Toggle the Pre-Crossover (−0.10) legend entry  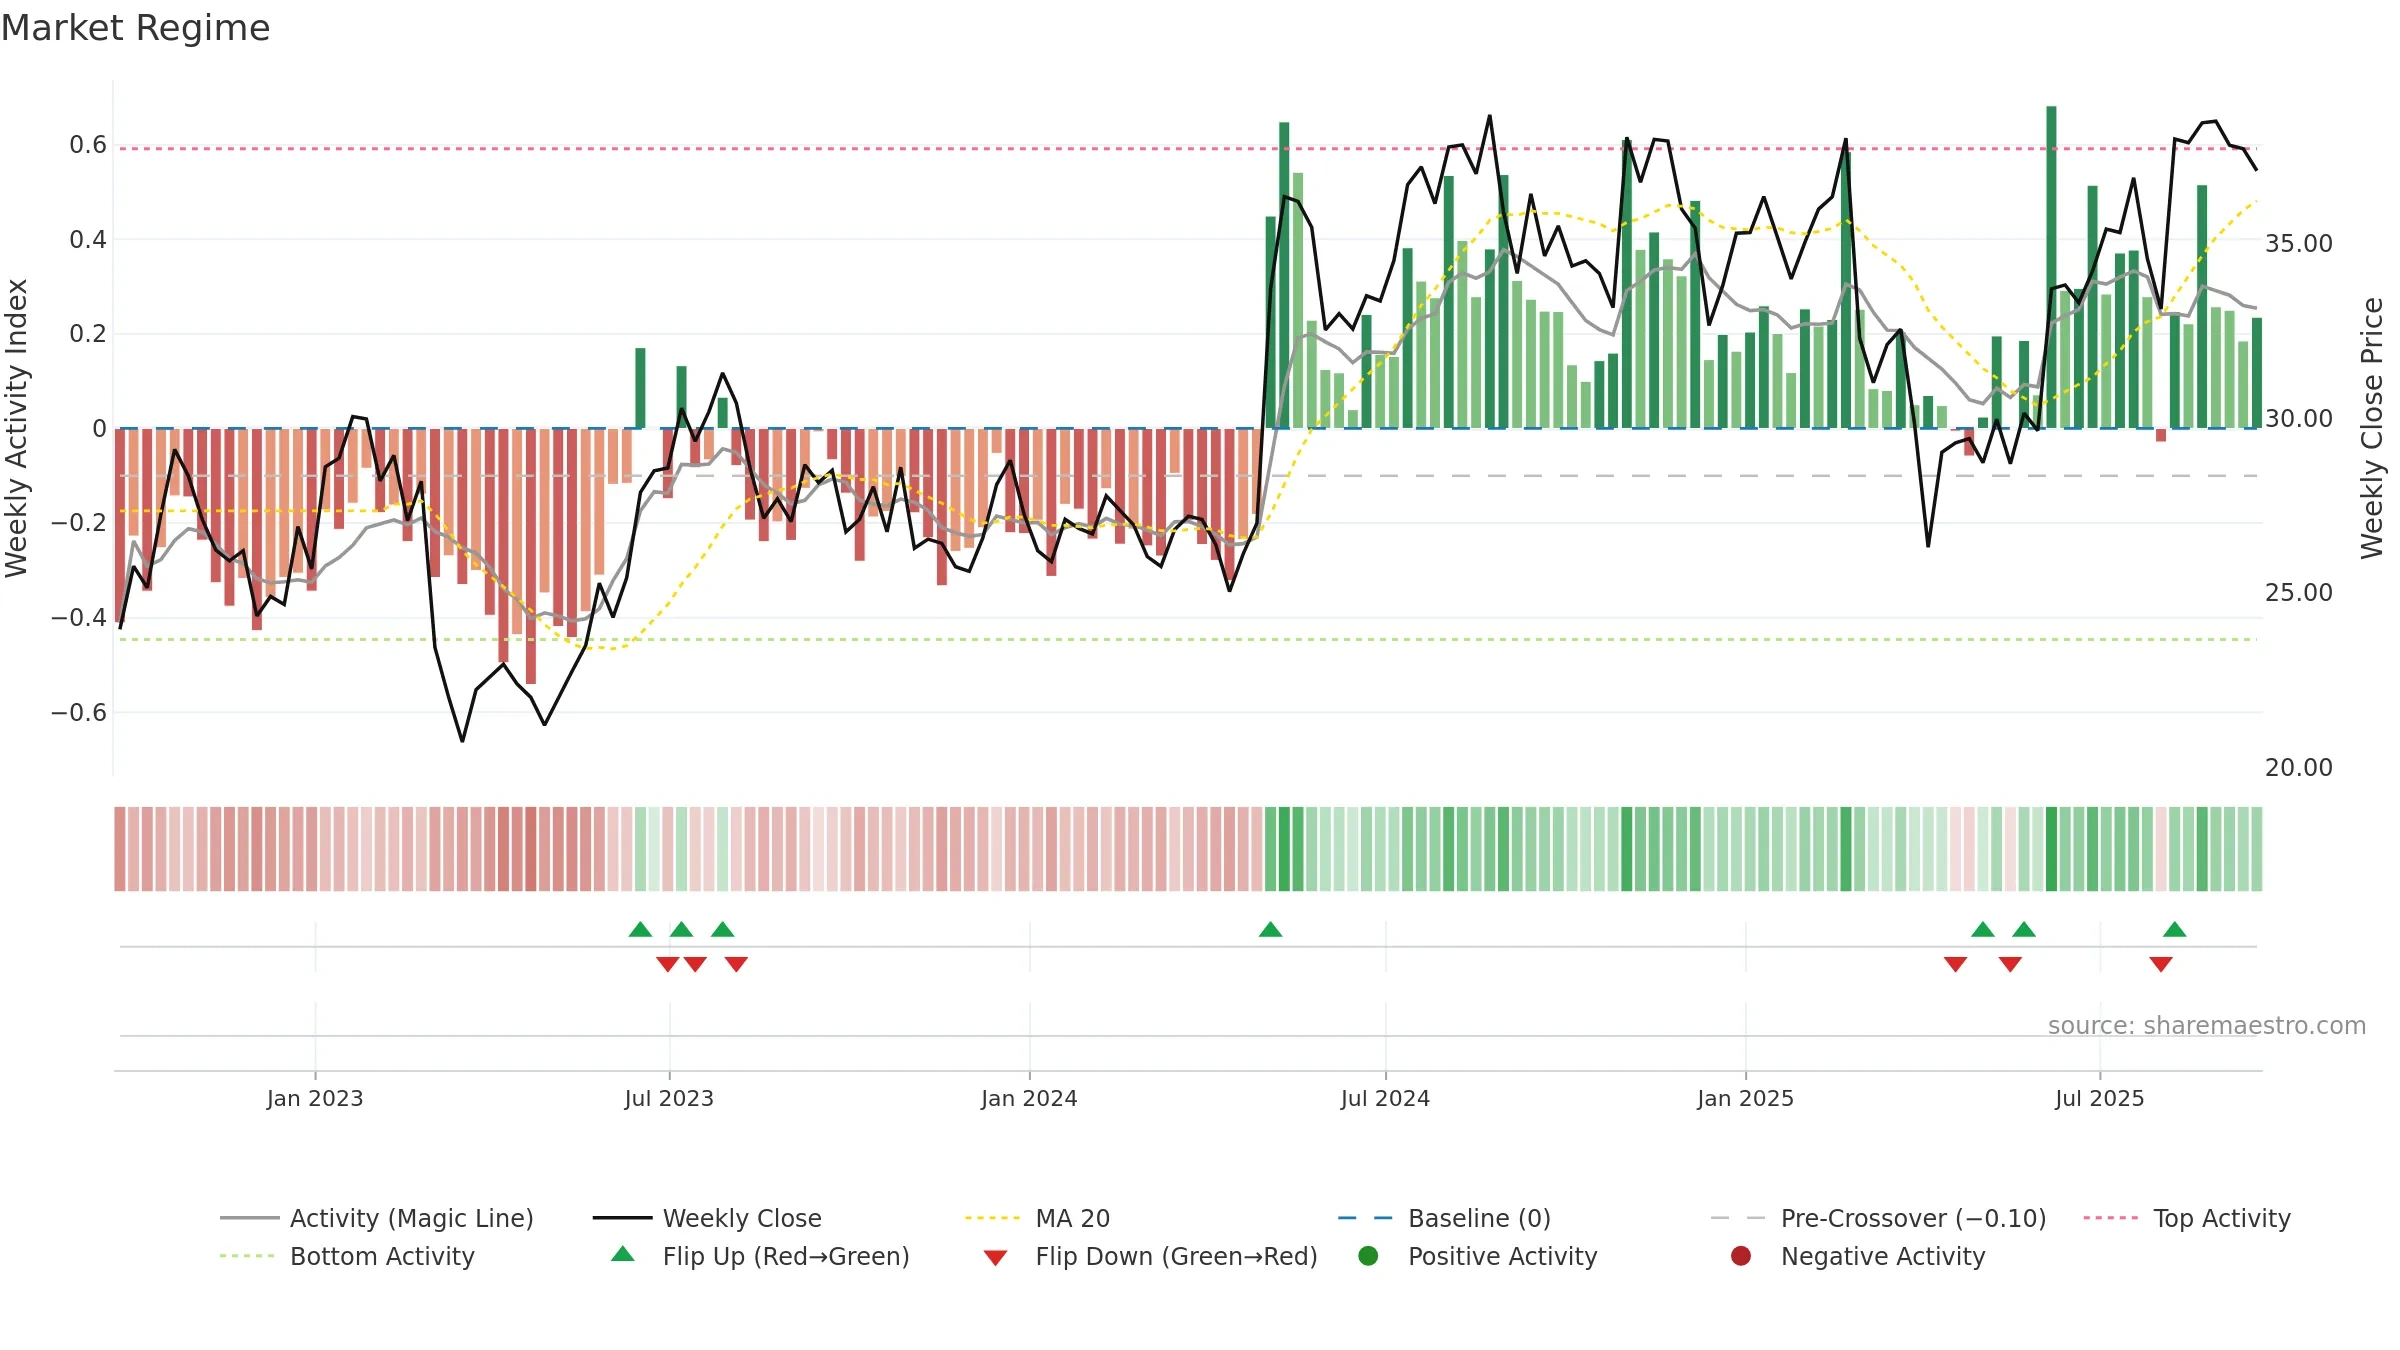[1878, 1218]
